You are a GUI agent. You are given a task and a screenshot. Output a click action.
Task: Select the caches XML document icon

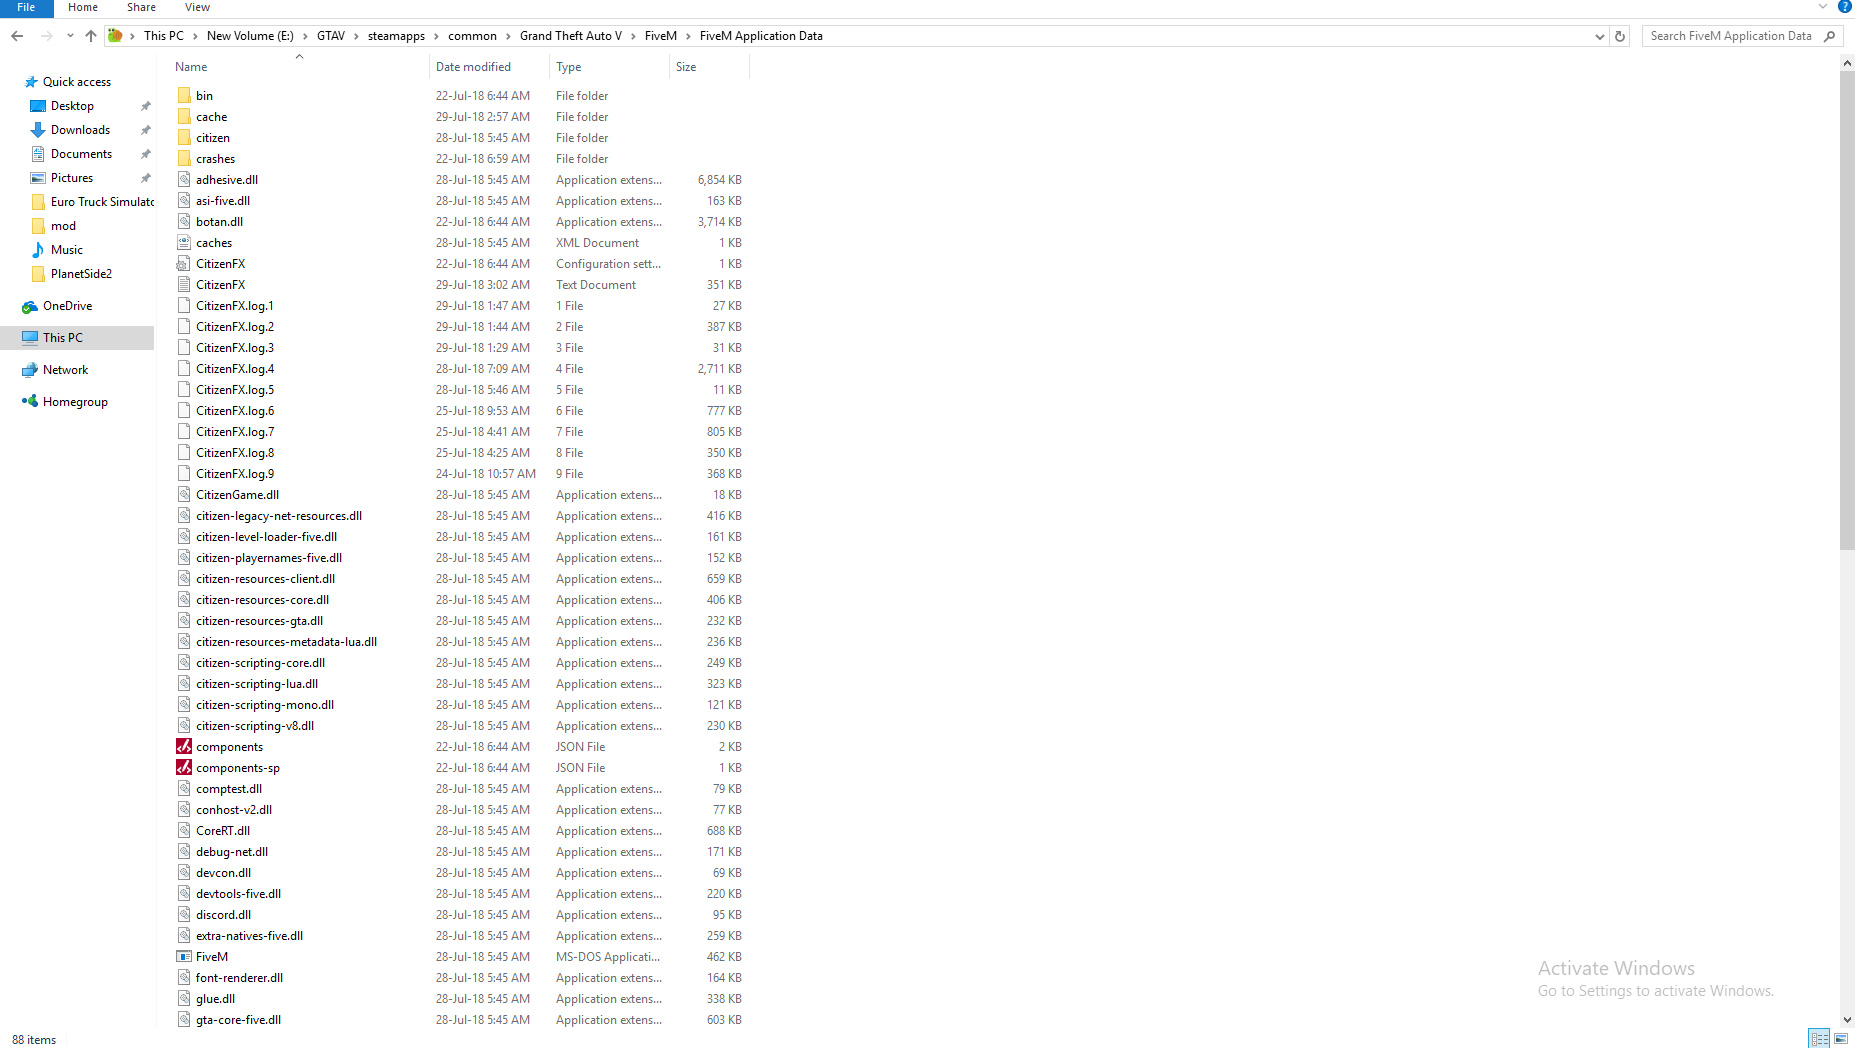pyautogui.click(x=184, y=243)
